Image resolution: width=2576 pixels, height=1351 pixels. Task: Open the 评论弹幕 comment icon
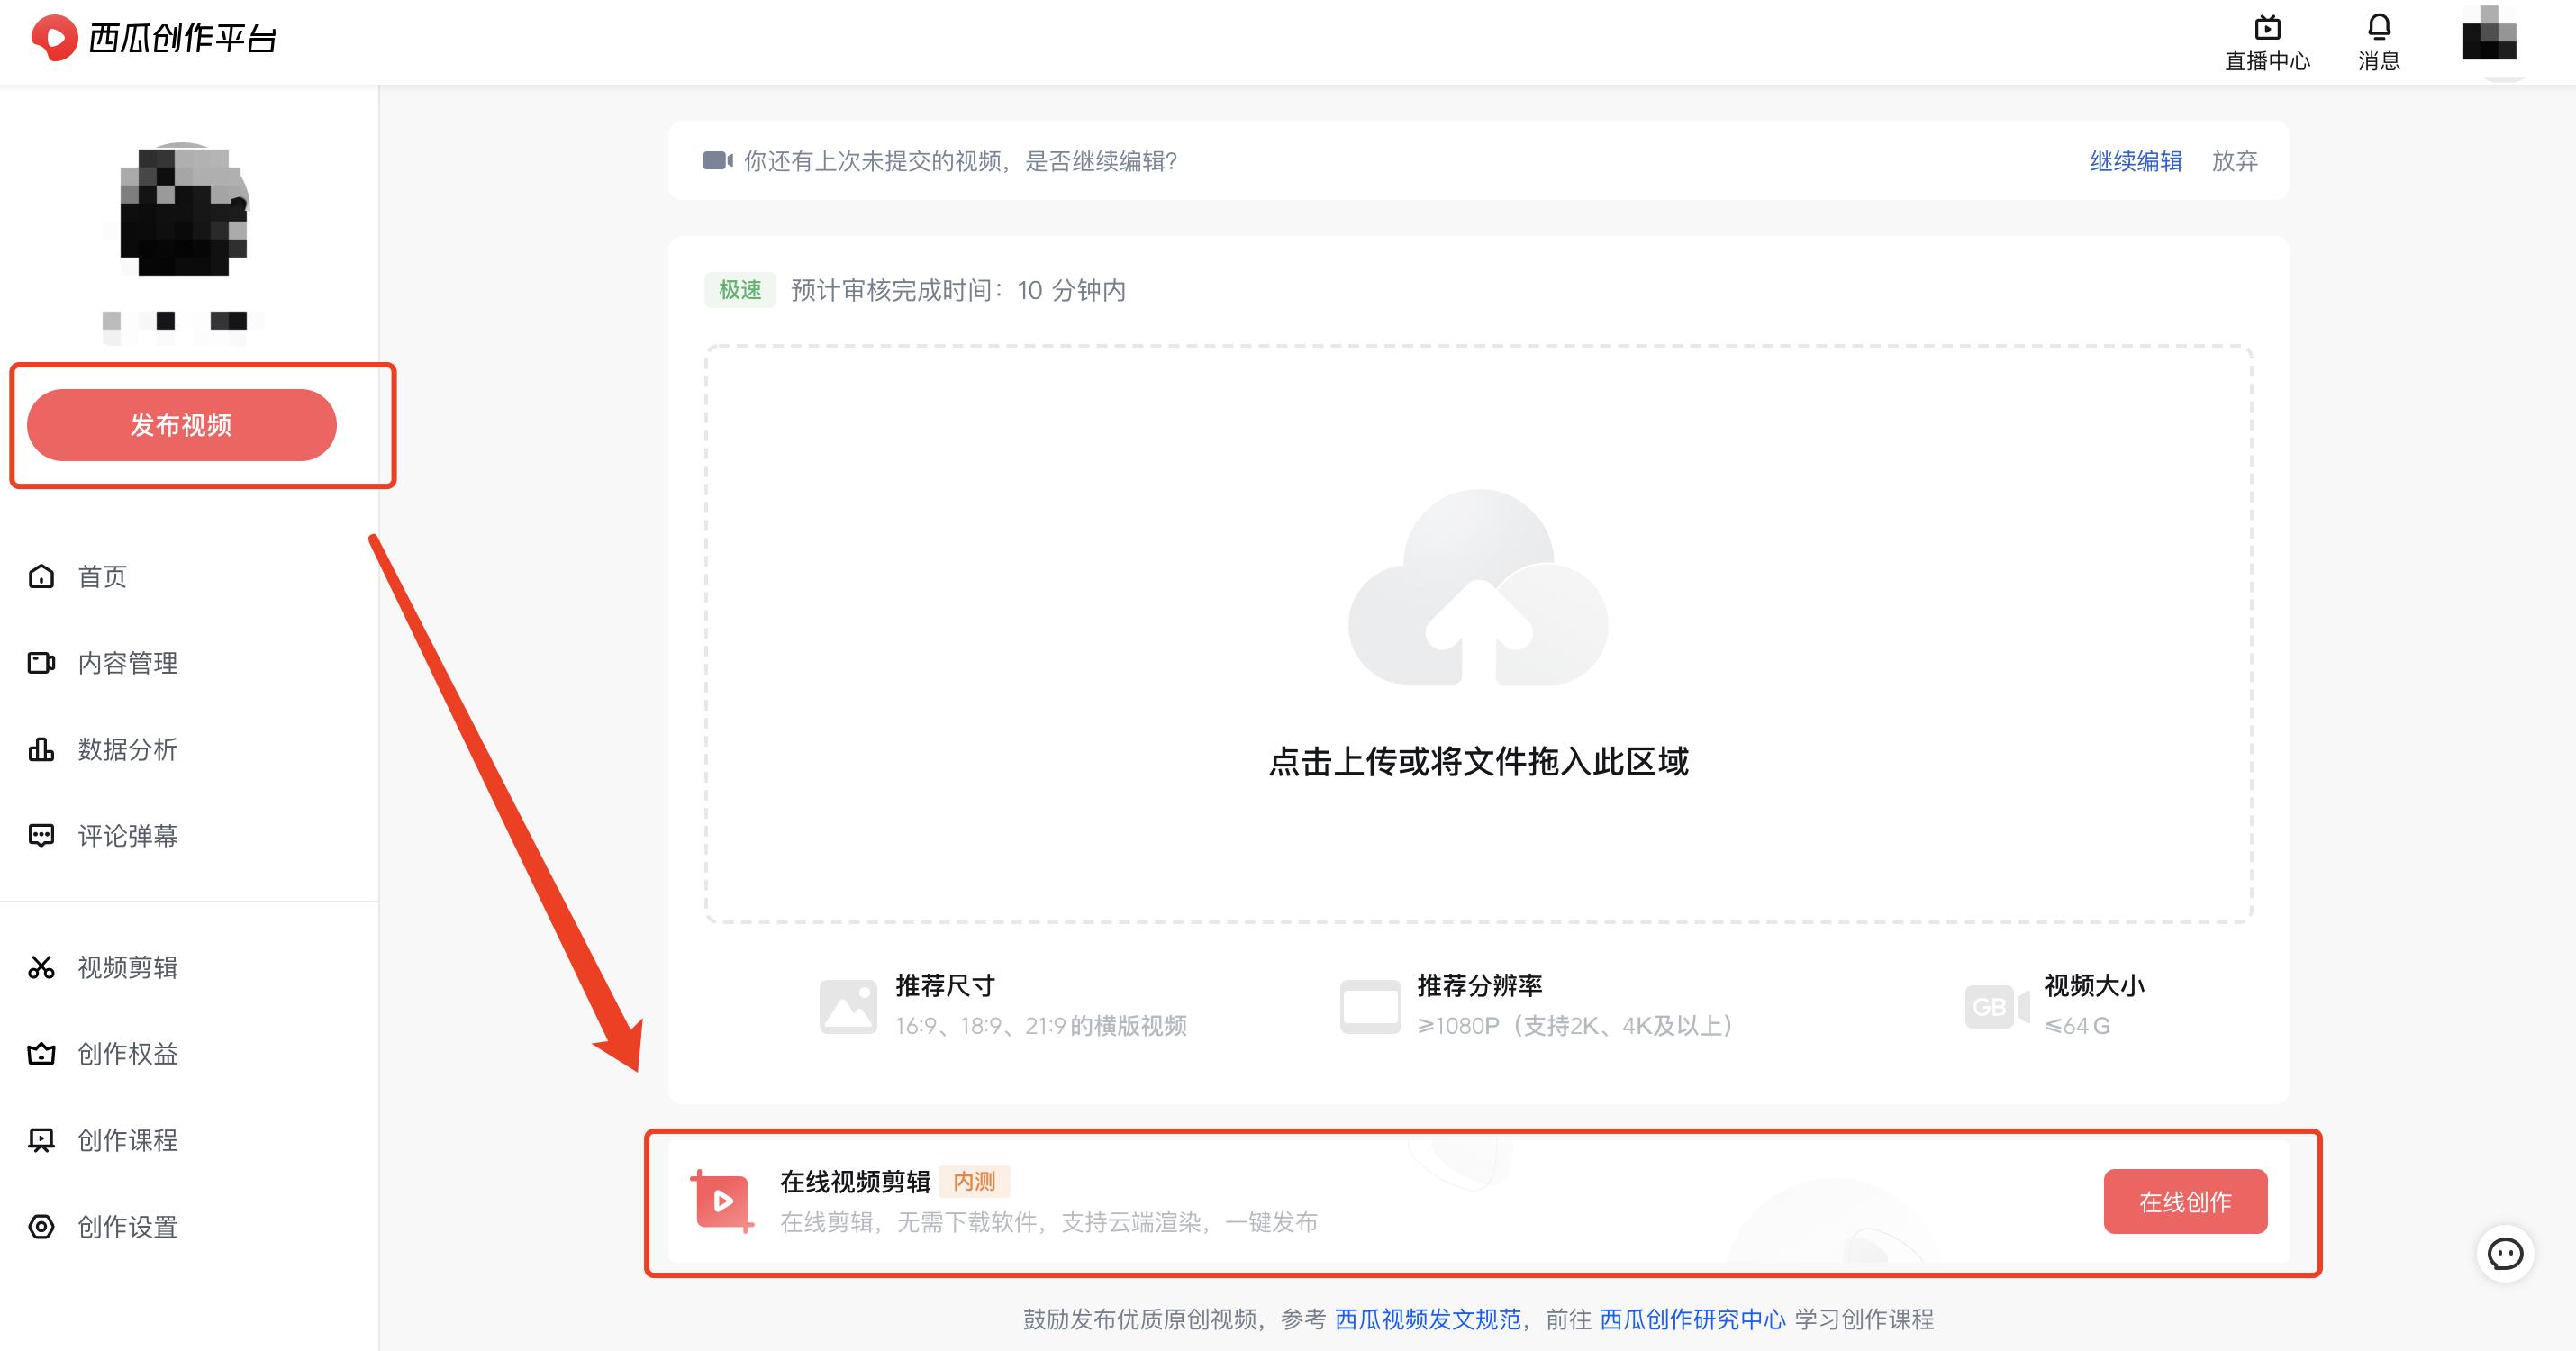click(x=41, y=836)
